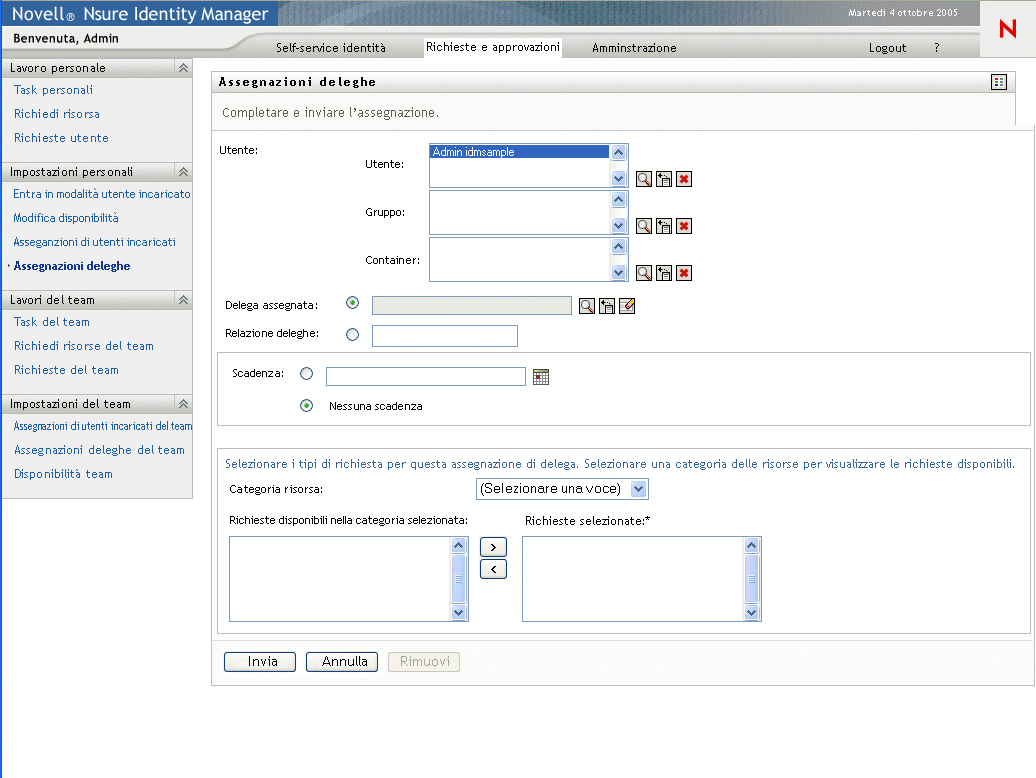Collapse the Lavori del team section
Viewport: 1036px width, 778px height.
[183, 300]
